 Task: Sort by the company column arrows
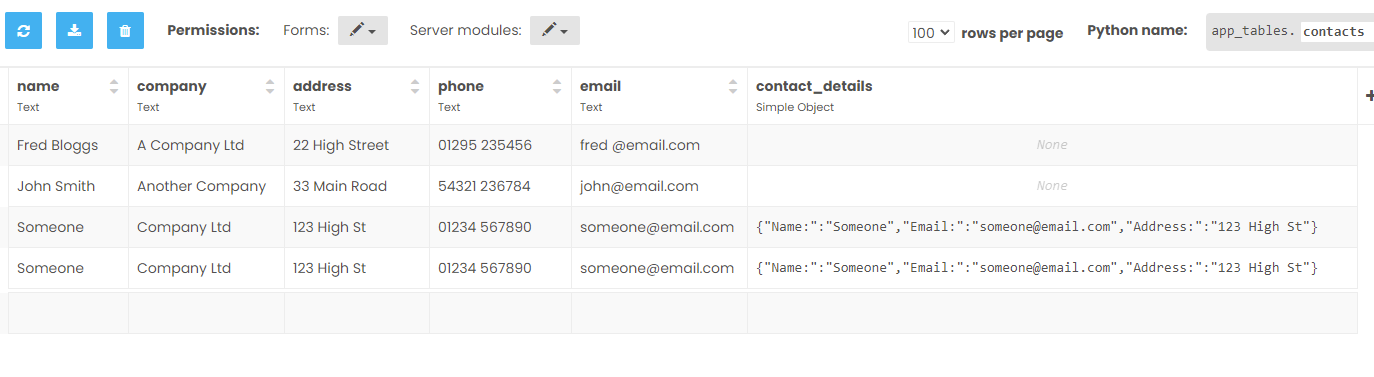pyautogui.click(x=270, y=87)
